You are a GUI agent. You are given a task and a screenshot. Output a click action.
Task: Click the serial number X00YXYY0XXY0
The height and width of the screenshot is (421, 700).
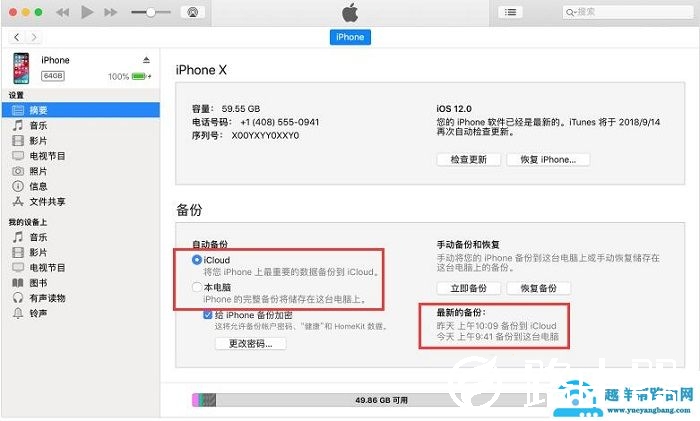[265, 135]
